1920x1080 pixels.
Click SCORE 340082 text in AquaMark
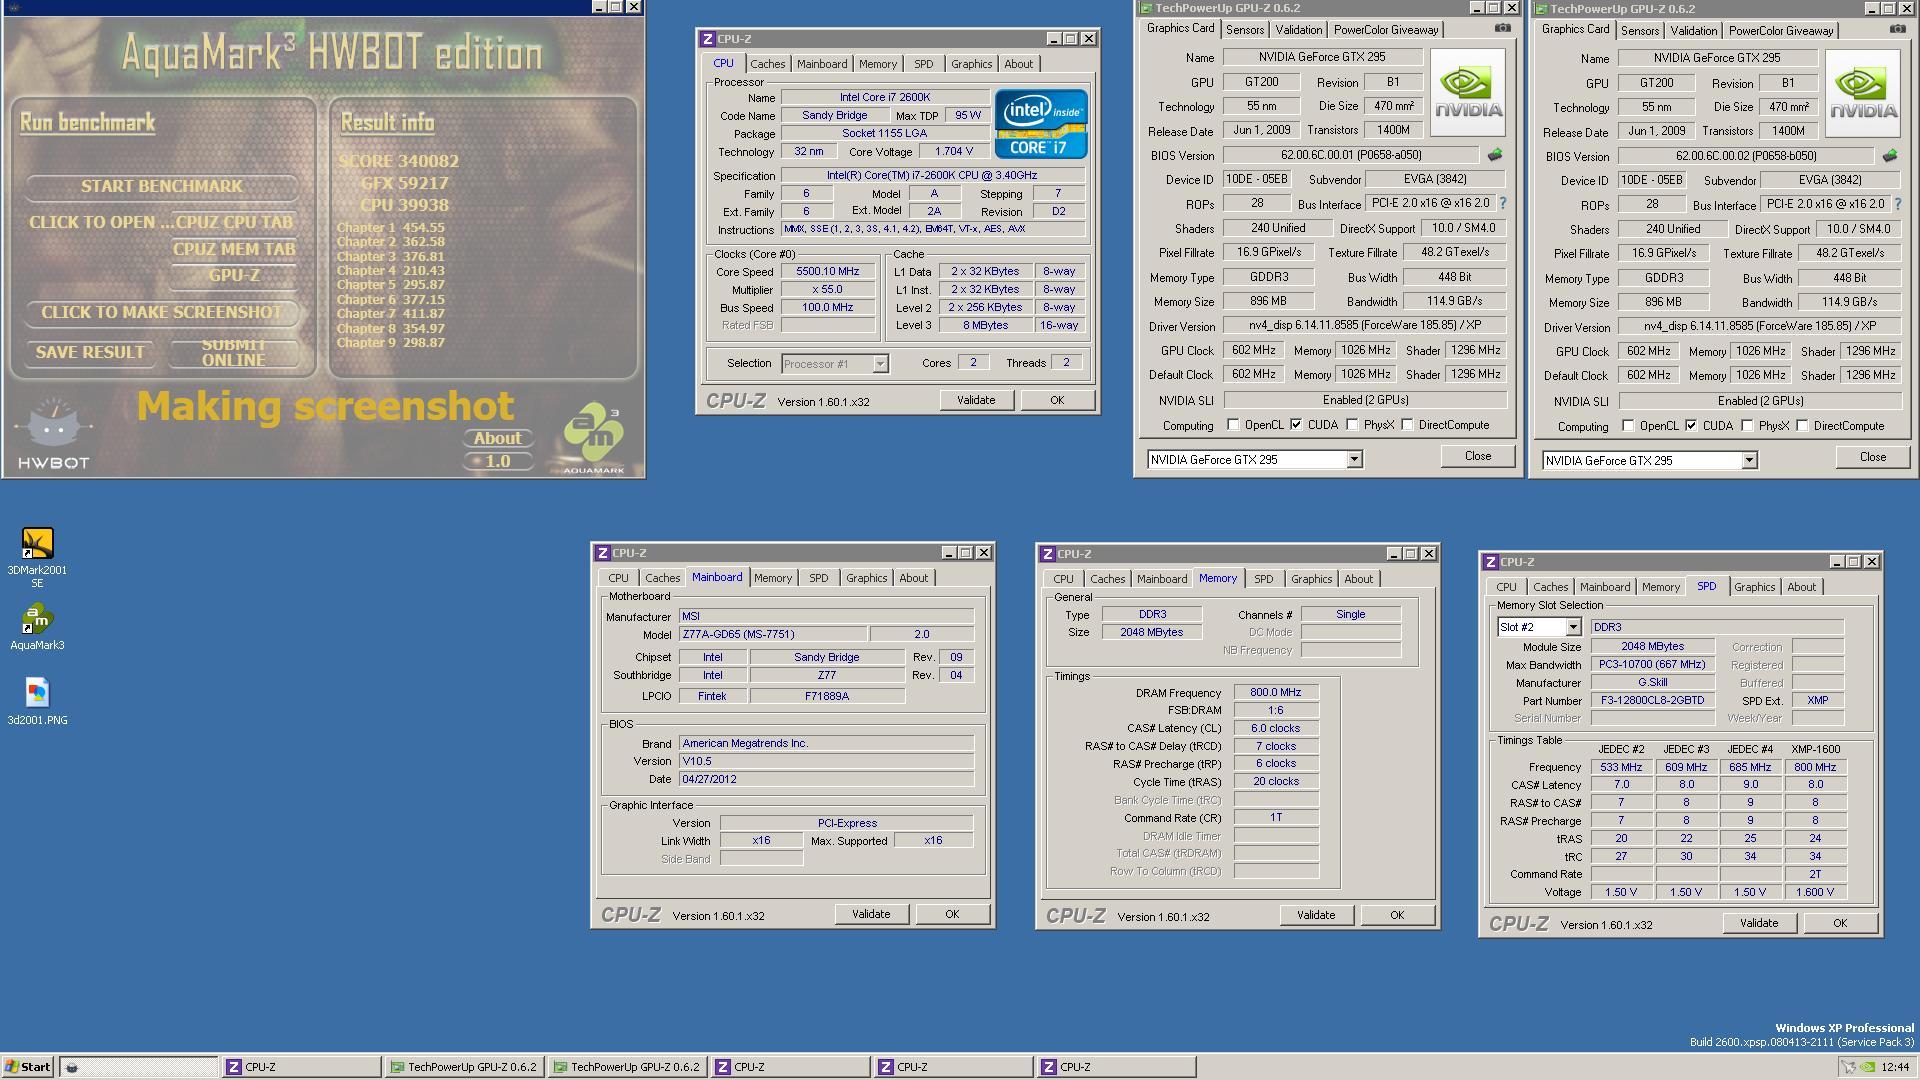[399, 161]
